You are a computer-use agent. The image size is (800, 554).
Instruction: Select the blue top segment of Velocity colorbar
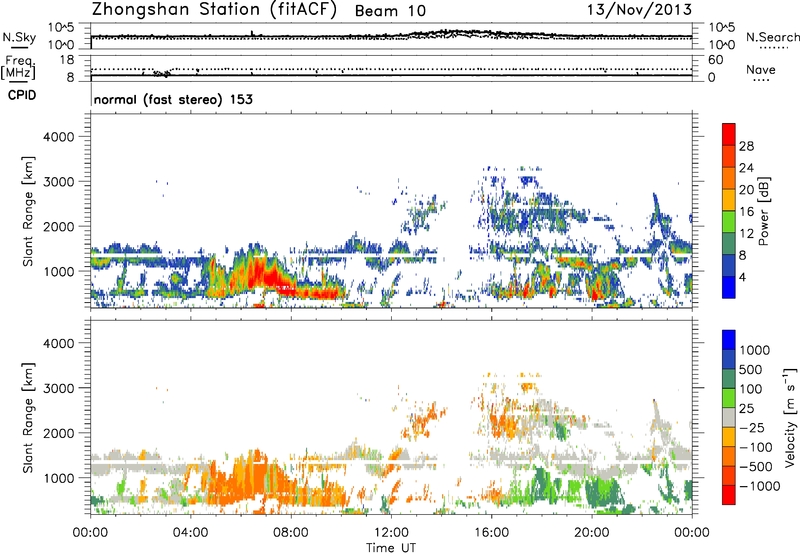(729, 340)
